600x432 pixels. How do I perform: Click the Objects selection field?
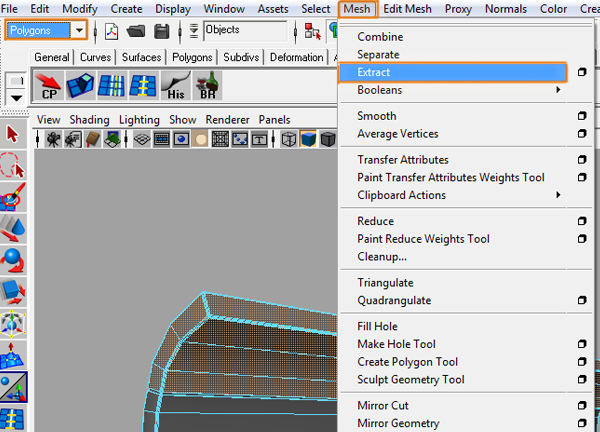(x=245, y=31)
